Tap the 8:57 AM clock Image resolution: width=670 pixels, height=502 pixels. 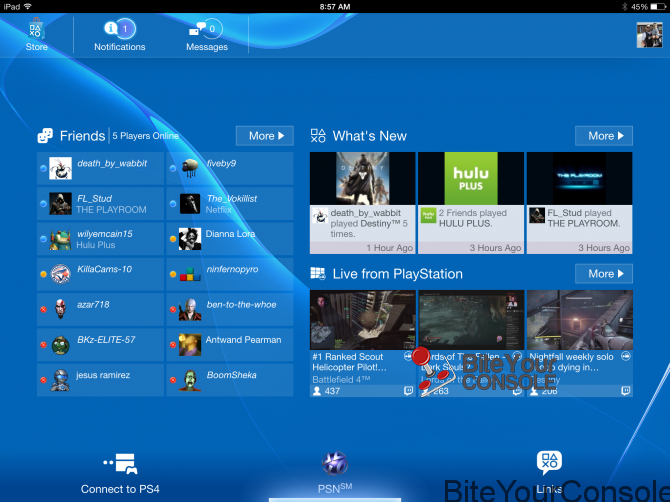(335, 6)
